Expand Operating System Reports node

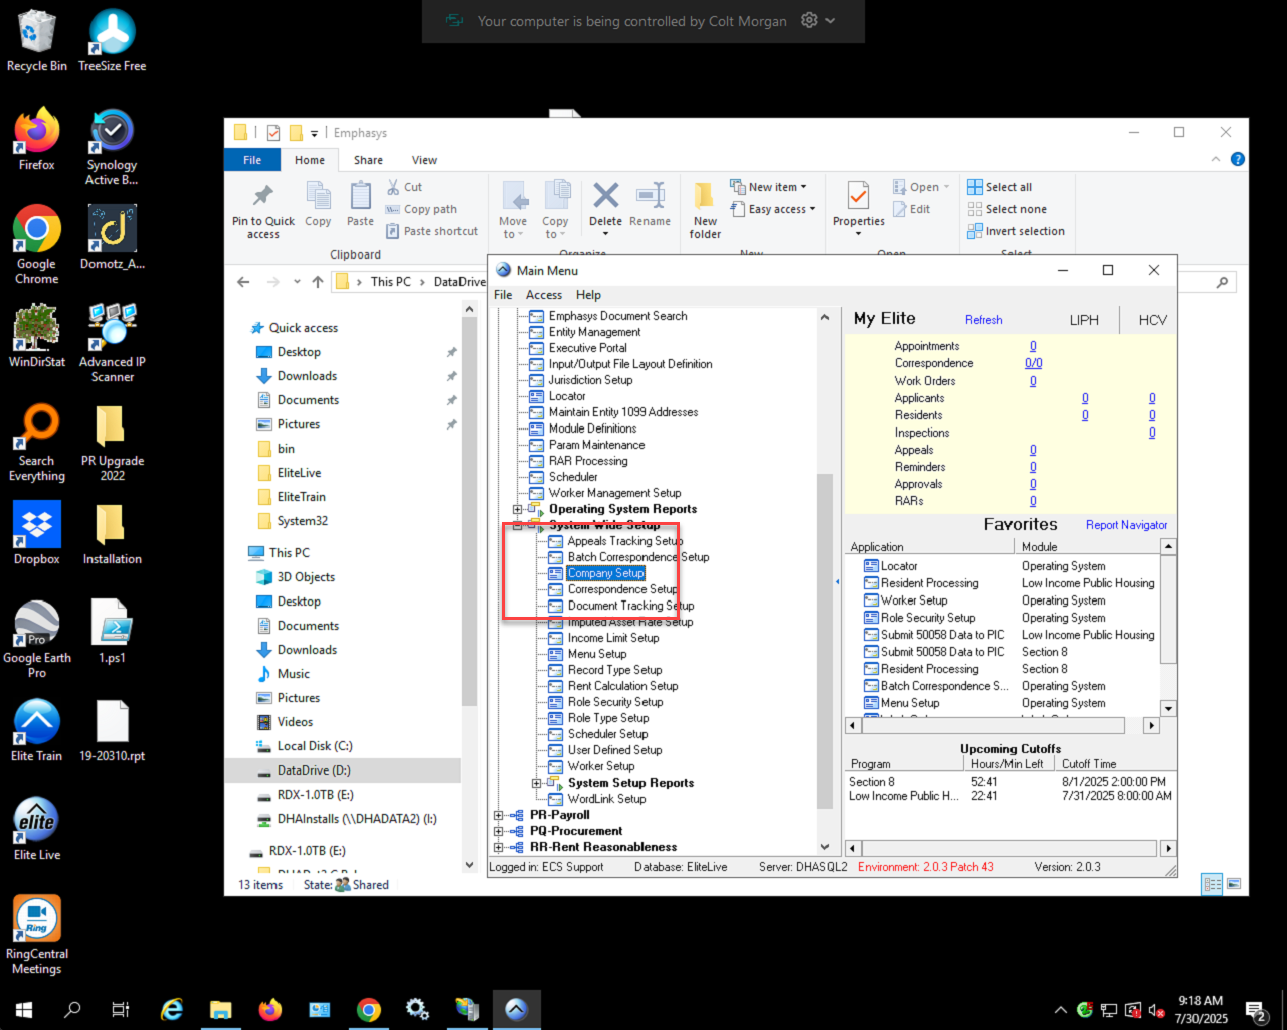518,509
